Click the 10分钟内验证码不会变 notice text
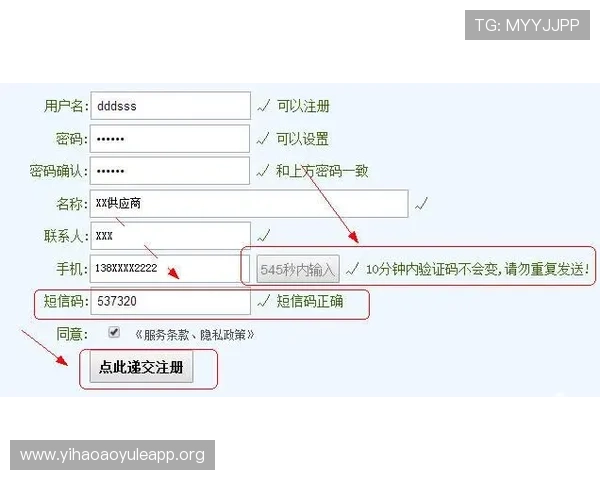The image size is (600, 480). click(x=478, y=269)
